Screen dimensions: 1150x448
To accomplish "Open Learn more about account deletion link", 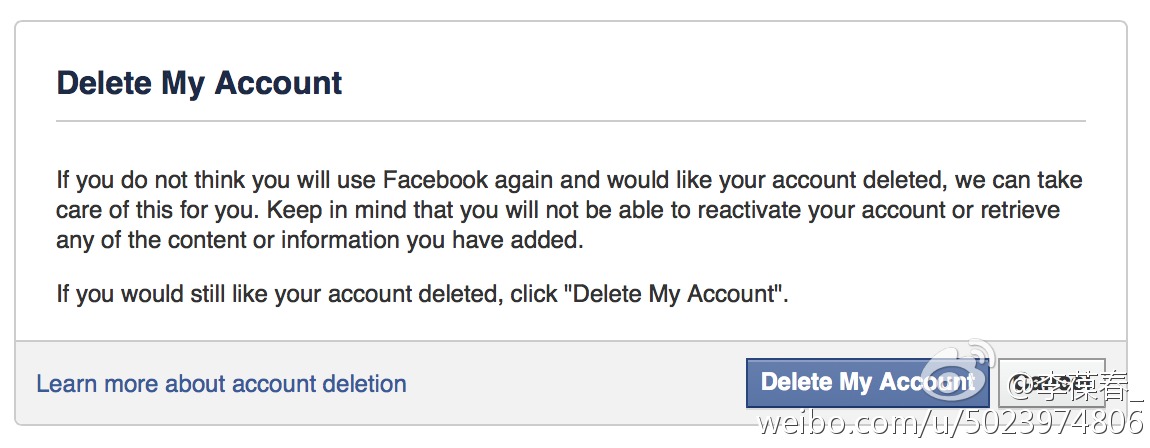I will pos(221,384).
